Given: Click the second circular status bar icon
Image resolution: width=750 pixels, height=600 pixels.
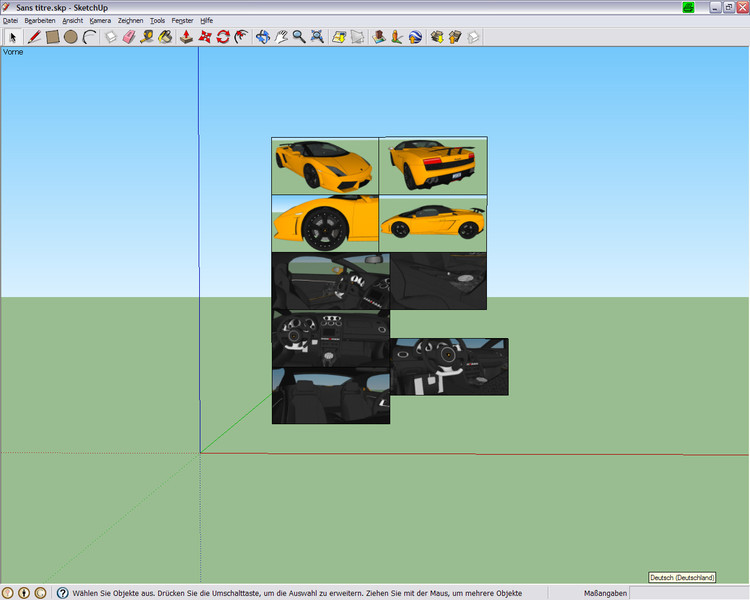Looking at the screenshot, I should tap(24, 593).
